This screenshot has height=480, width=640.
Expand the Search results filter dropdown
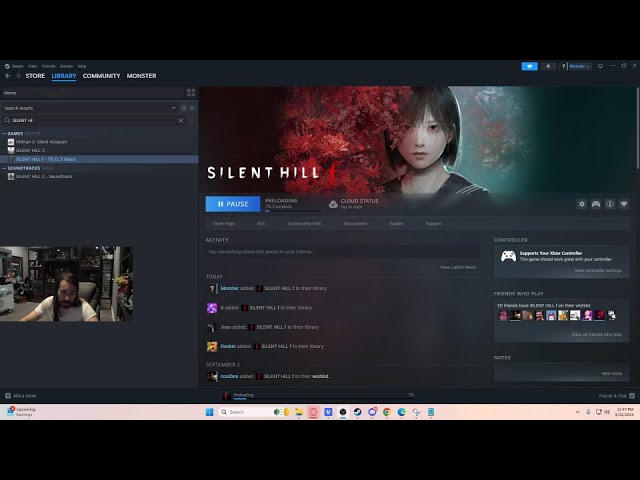pos(174,108)
